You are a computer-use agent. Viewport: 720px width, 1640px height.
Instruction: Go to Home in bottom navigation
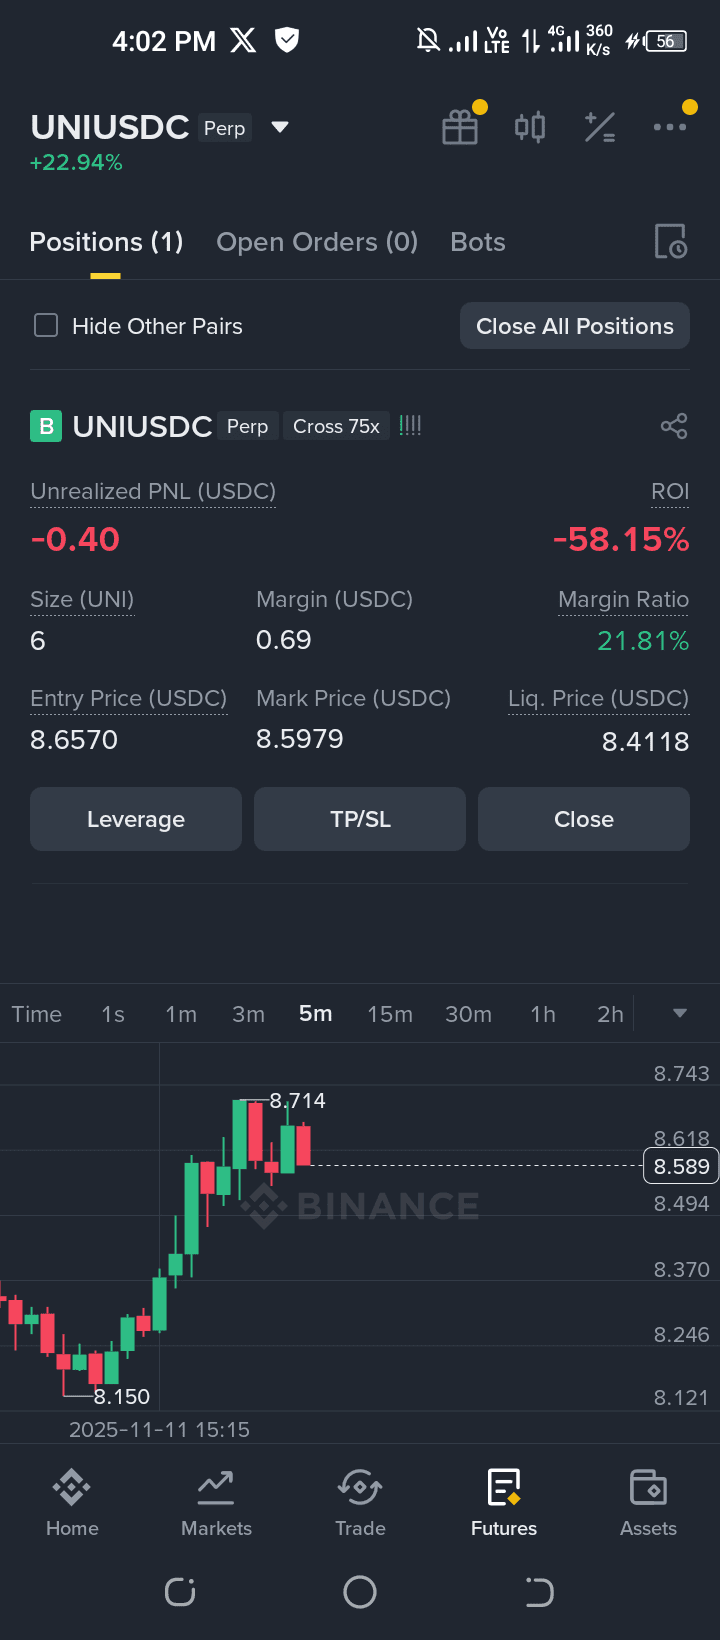(x=72, y=1502)
